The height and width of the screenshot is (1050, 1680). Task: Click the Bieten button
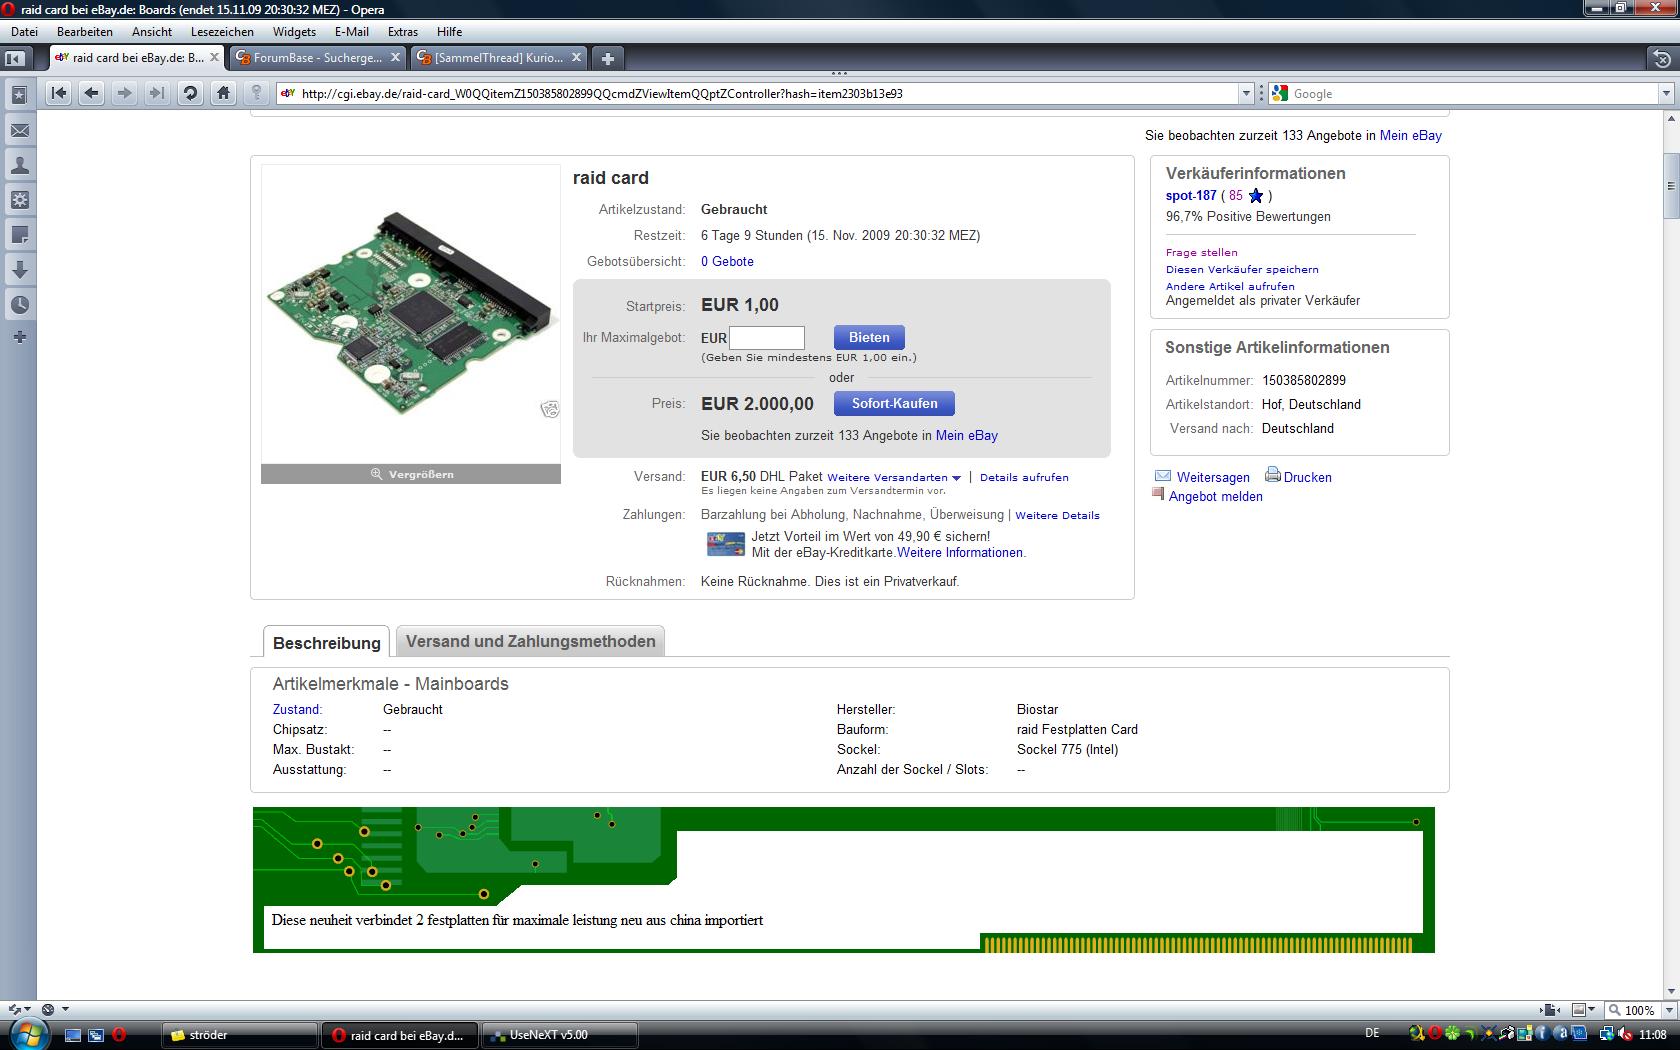click(x=869, y=337)
